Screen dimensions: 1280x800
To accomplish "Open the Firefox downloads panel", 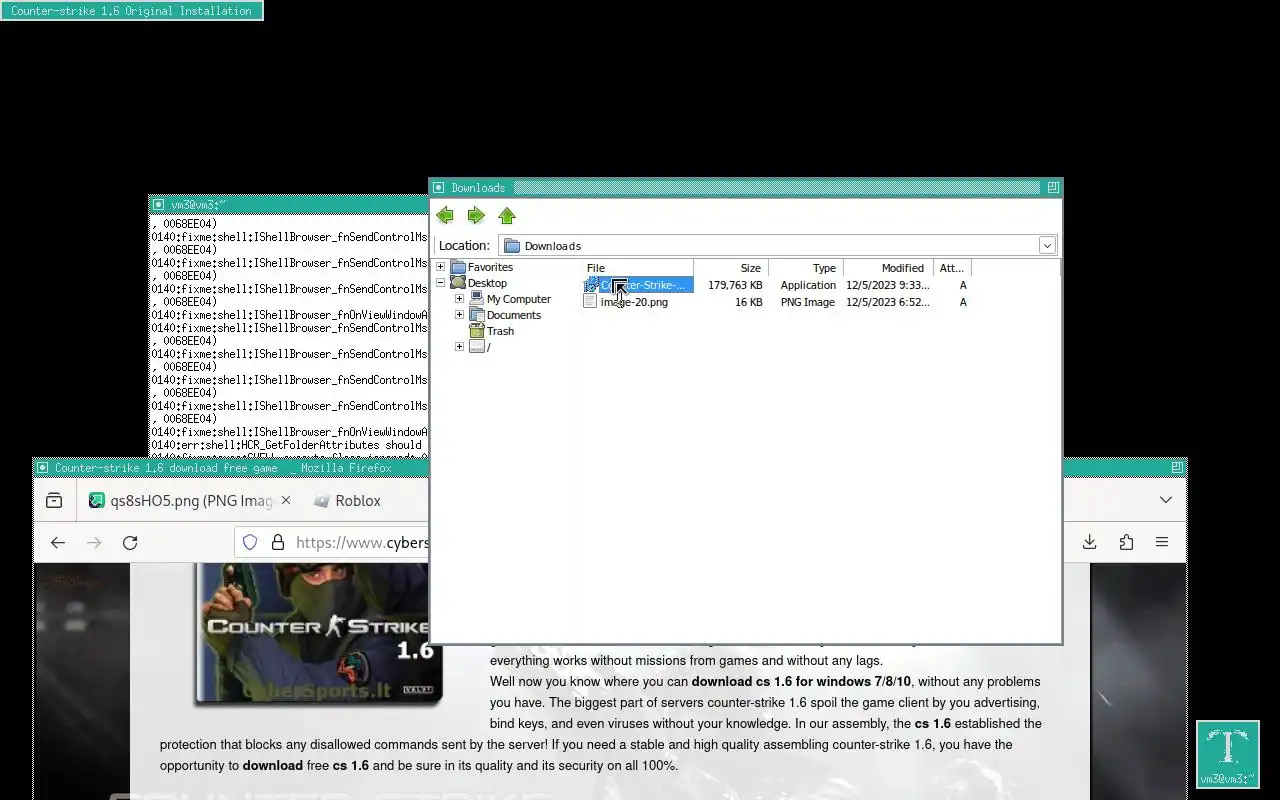I will (x=1090, y=542).
